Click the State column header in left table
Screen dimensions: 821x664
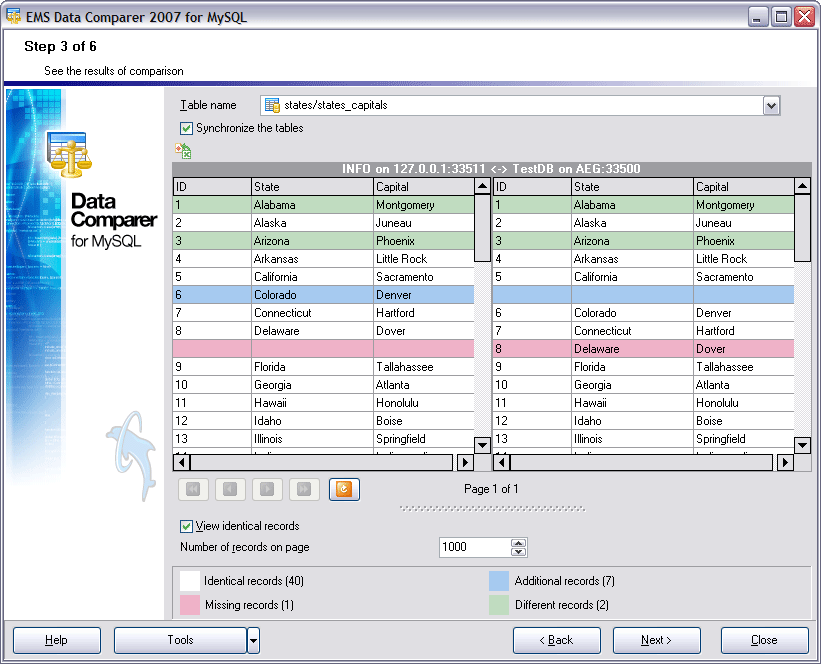[311, 187]
